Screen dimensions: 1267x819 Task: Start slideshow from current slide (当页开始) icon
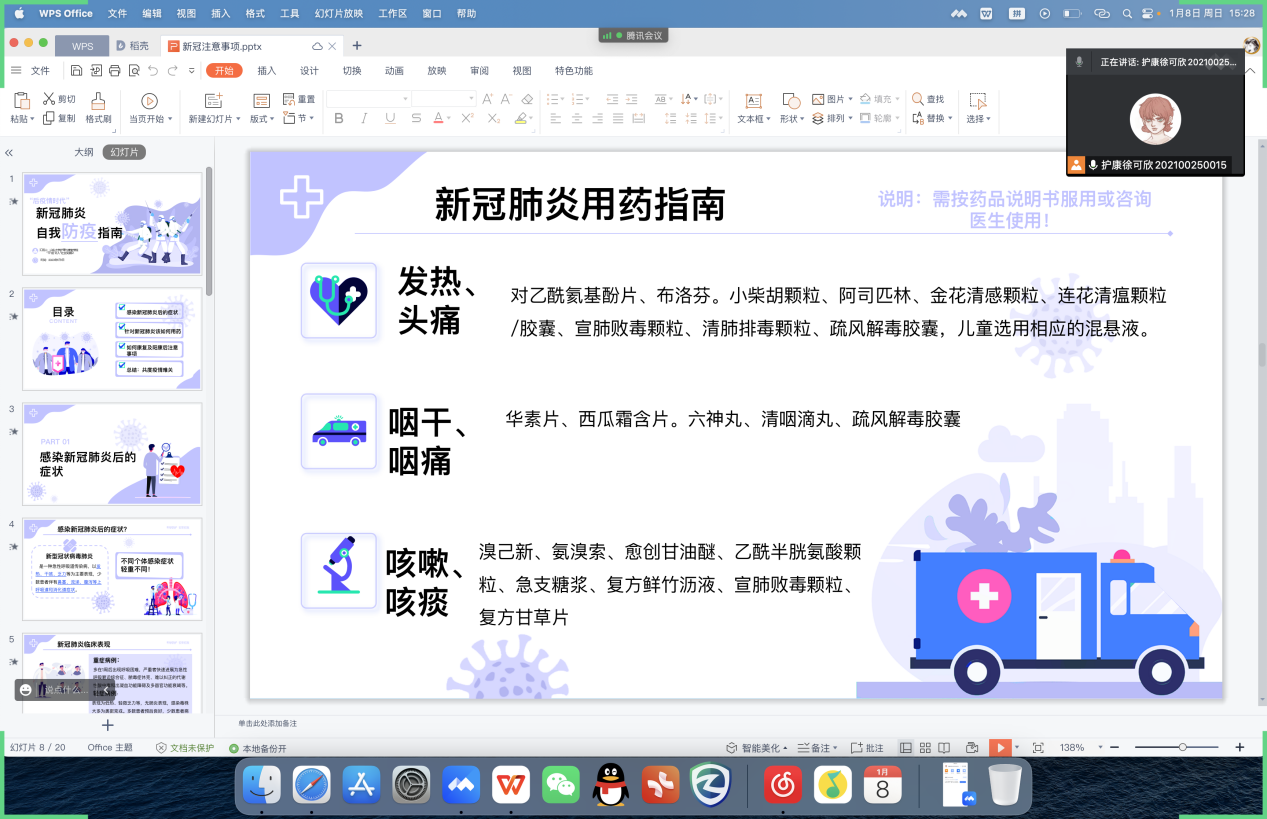pyautogui.click(x=149, y=100)
